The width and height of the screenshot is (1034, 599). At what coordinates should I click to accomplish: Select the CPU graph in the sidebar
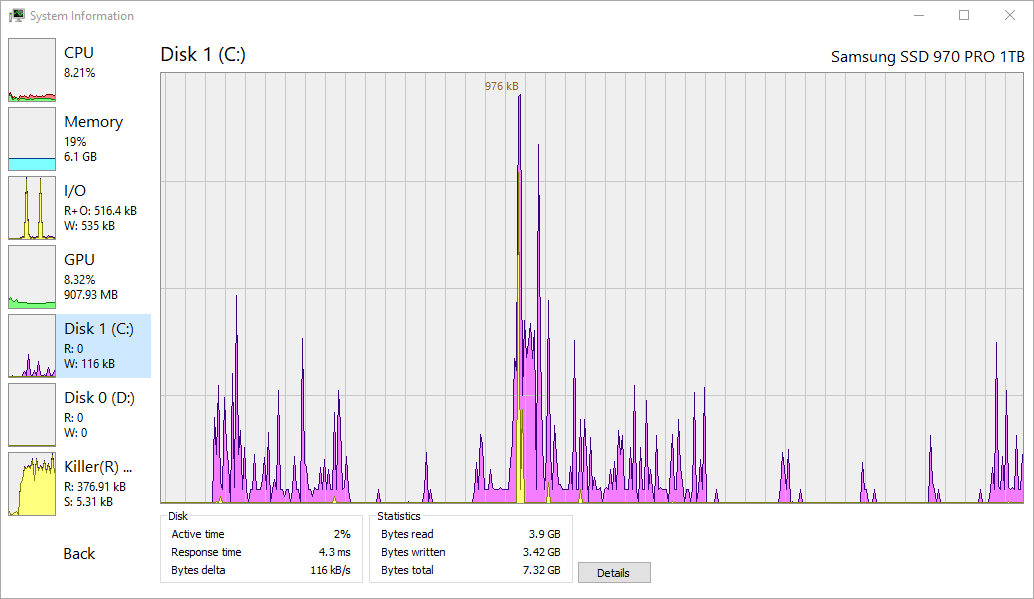click(31, 71)
